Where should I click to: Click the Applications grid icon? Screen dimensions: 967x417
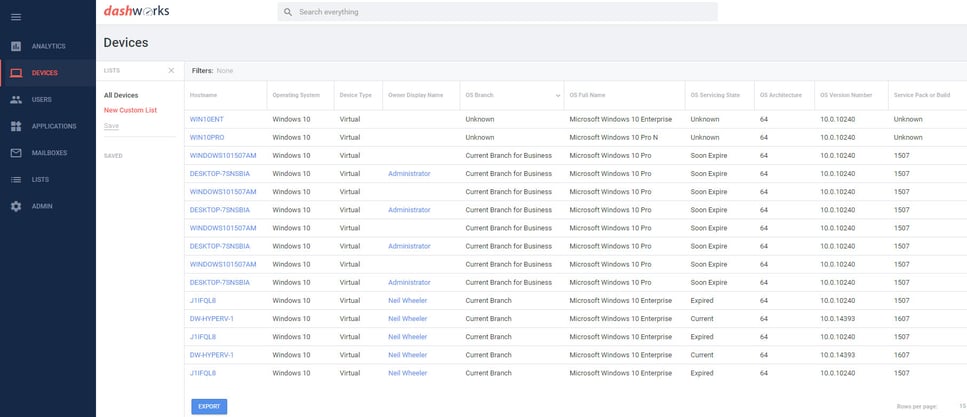tap(16, 126)
